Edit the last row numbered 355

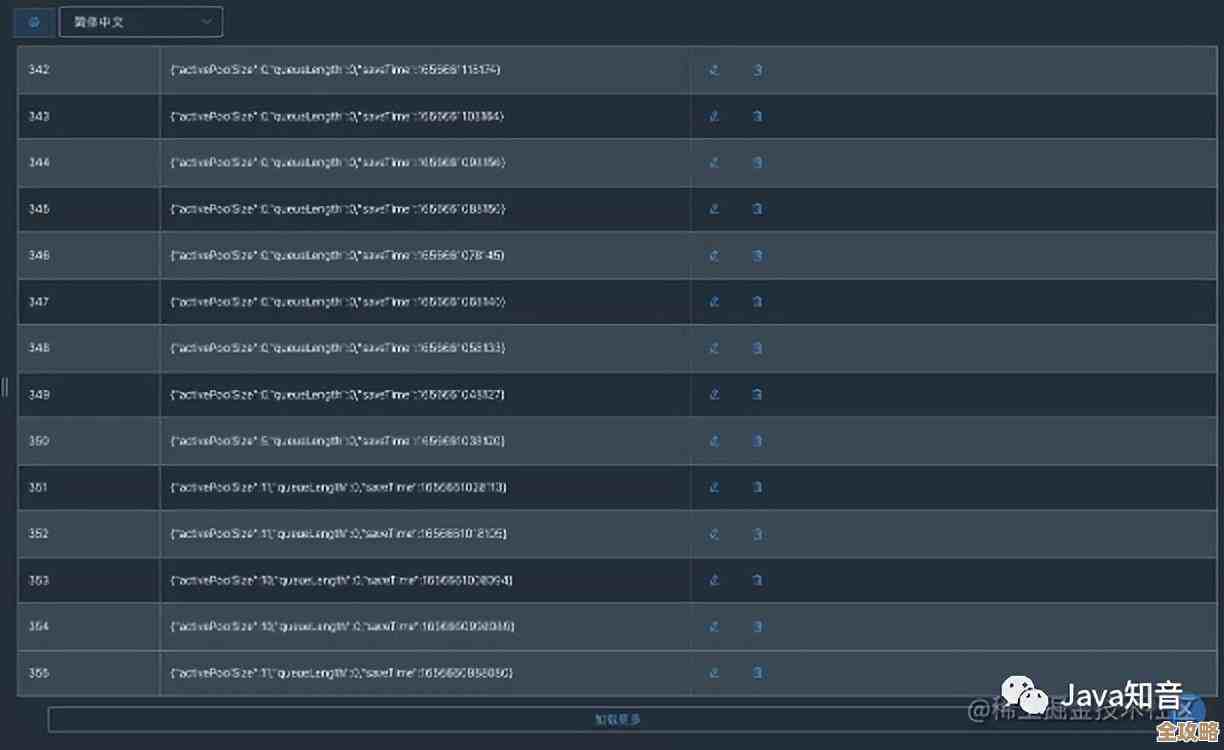point(714,673)
